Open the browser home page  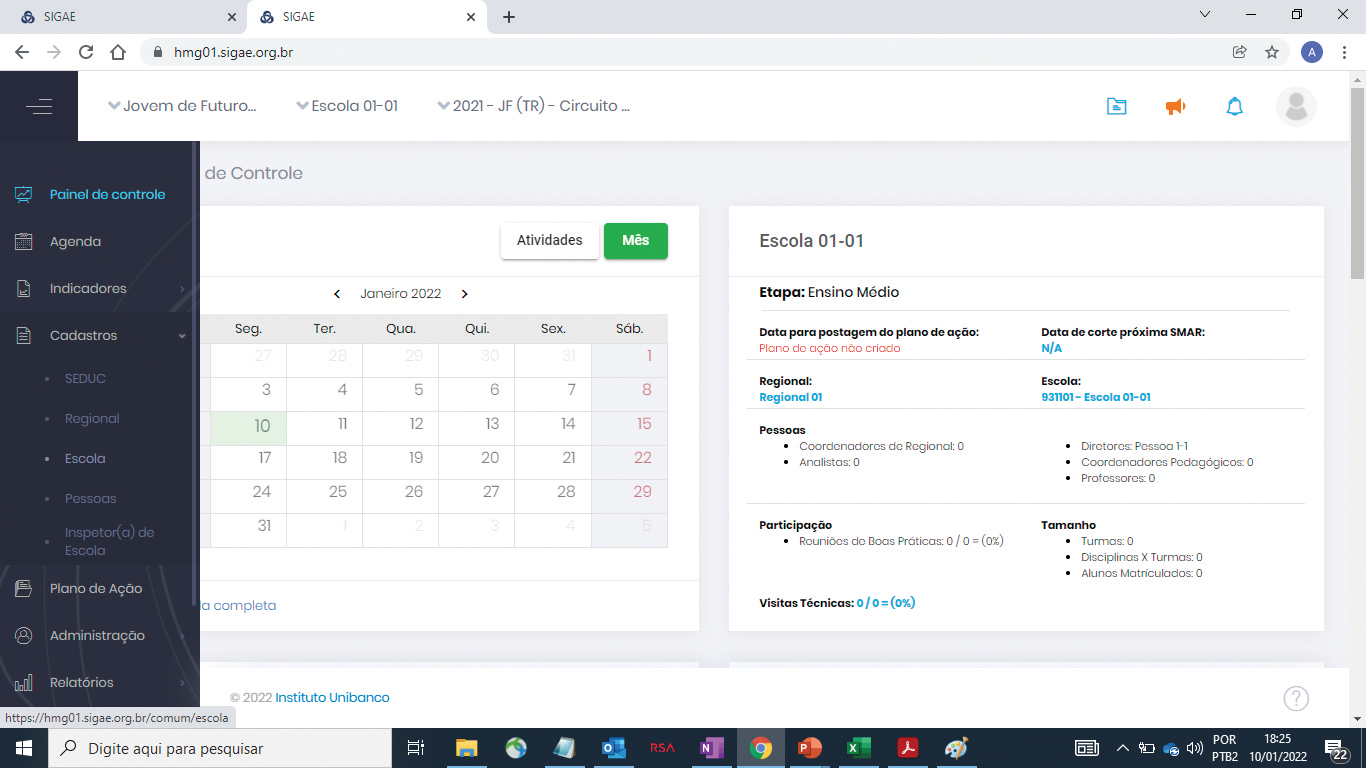pos(118,52)
